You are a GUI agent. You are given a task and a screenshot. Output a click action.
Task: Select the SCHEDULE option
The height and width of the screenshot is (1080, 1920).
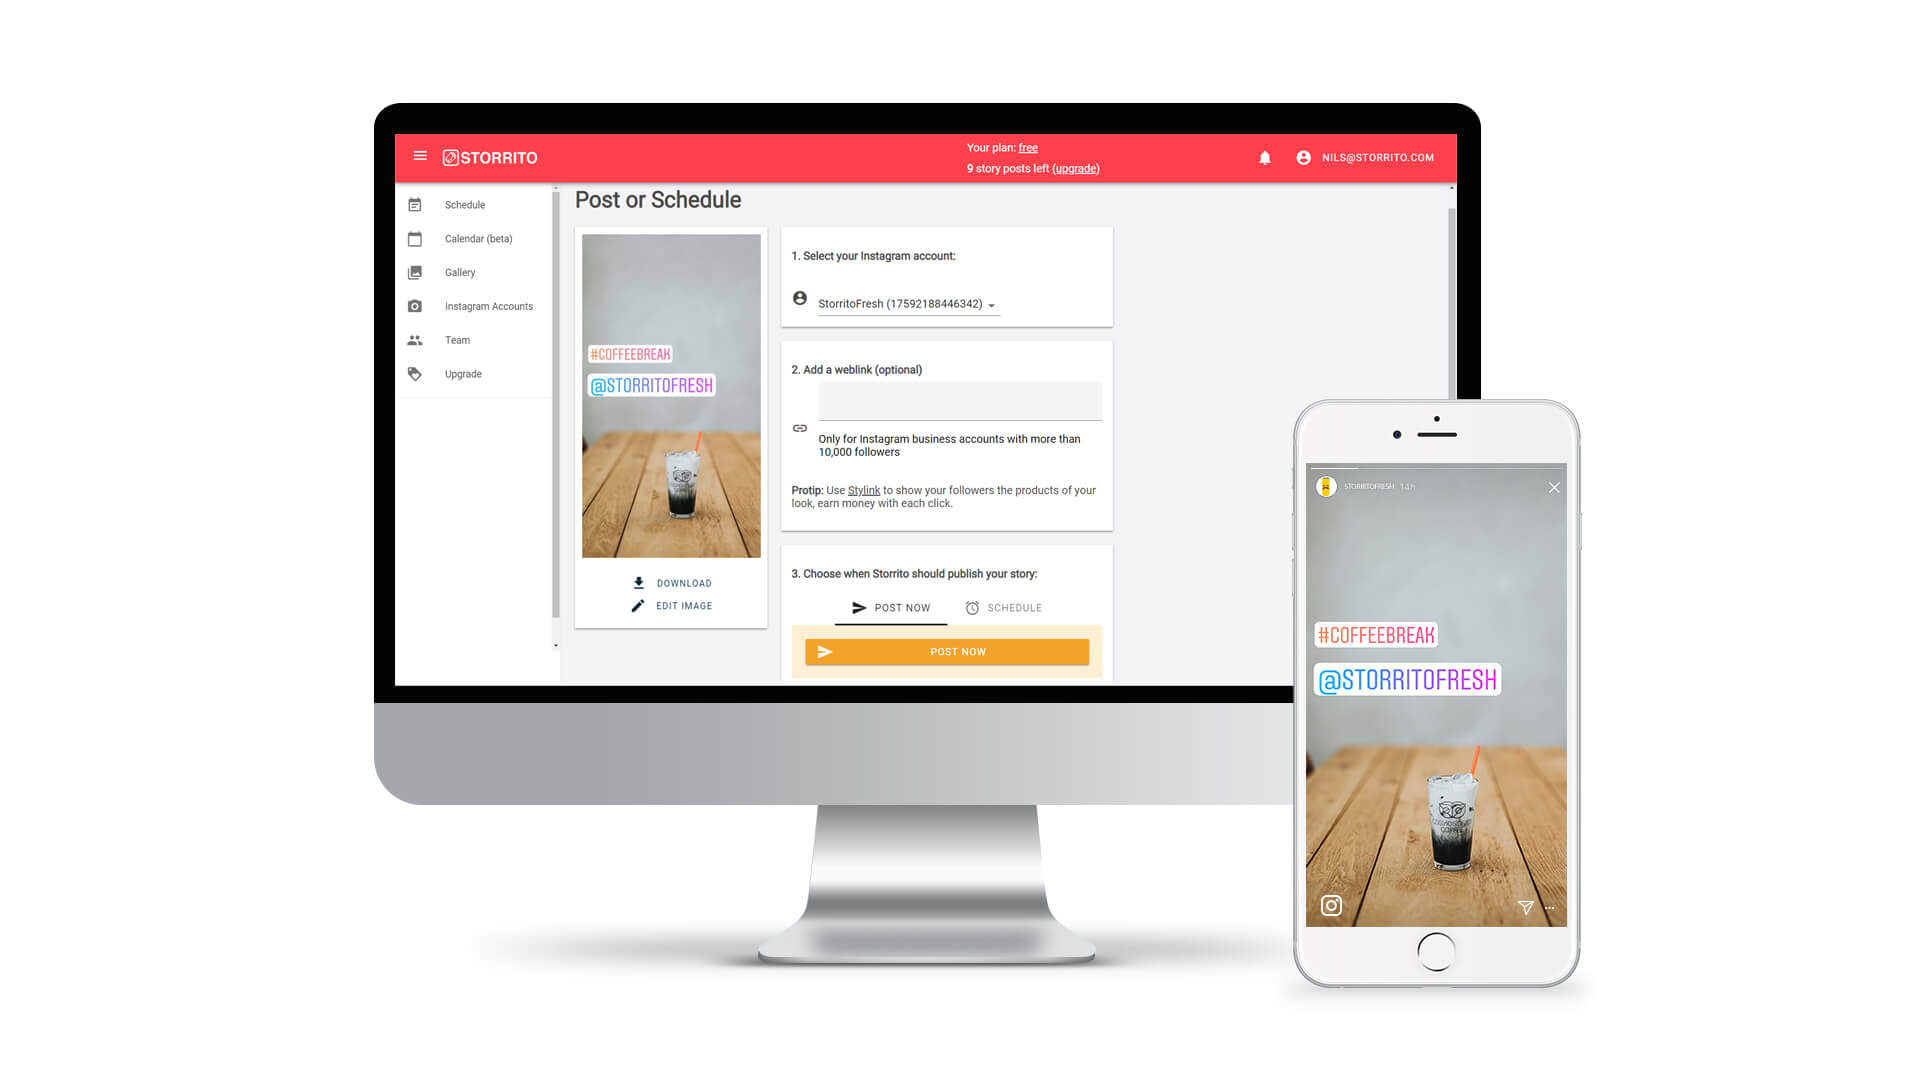(1014, 608)
